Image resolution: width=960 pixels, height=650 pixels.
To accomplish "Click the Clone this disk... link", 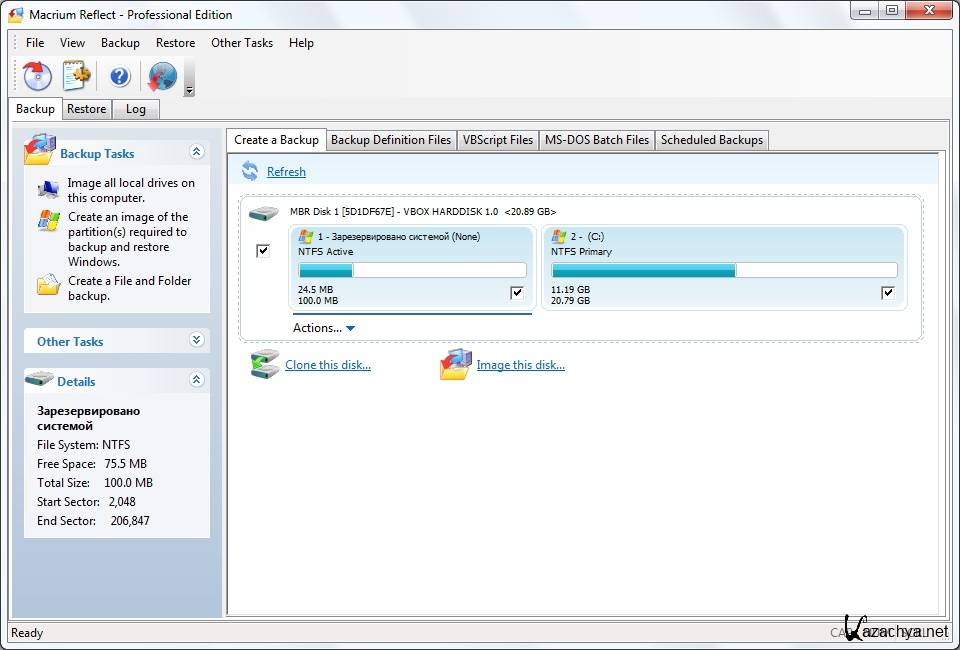I will pos(327,365).
